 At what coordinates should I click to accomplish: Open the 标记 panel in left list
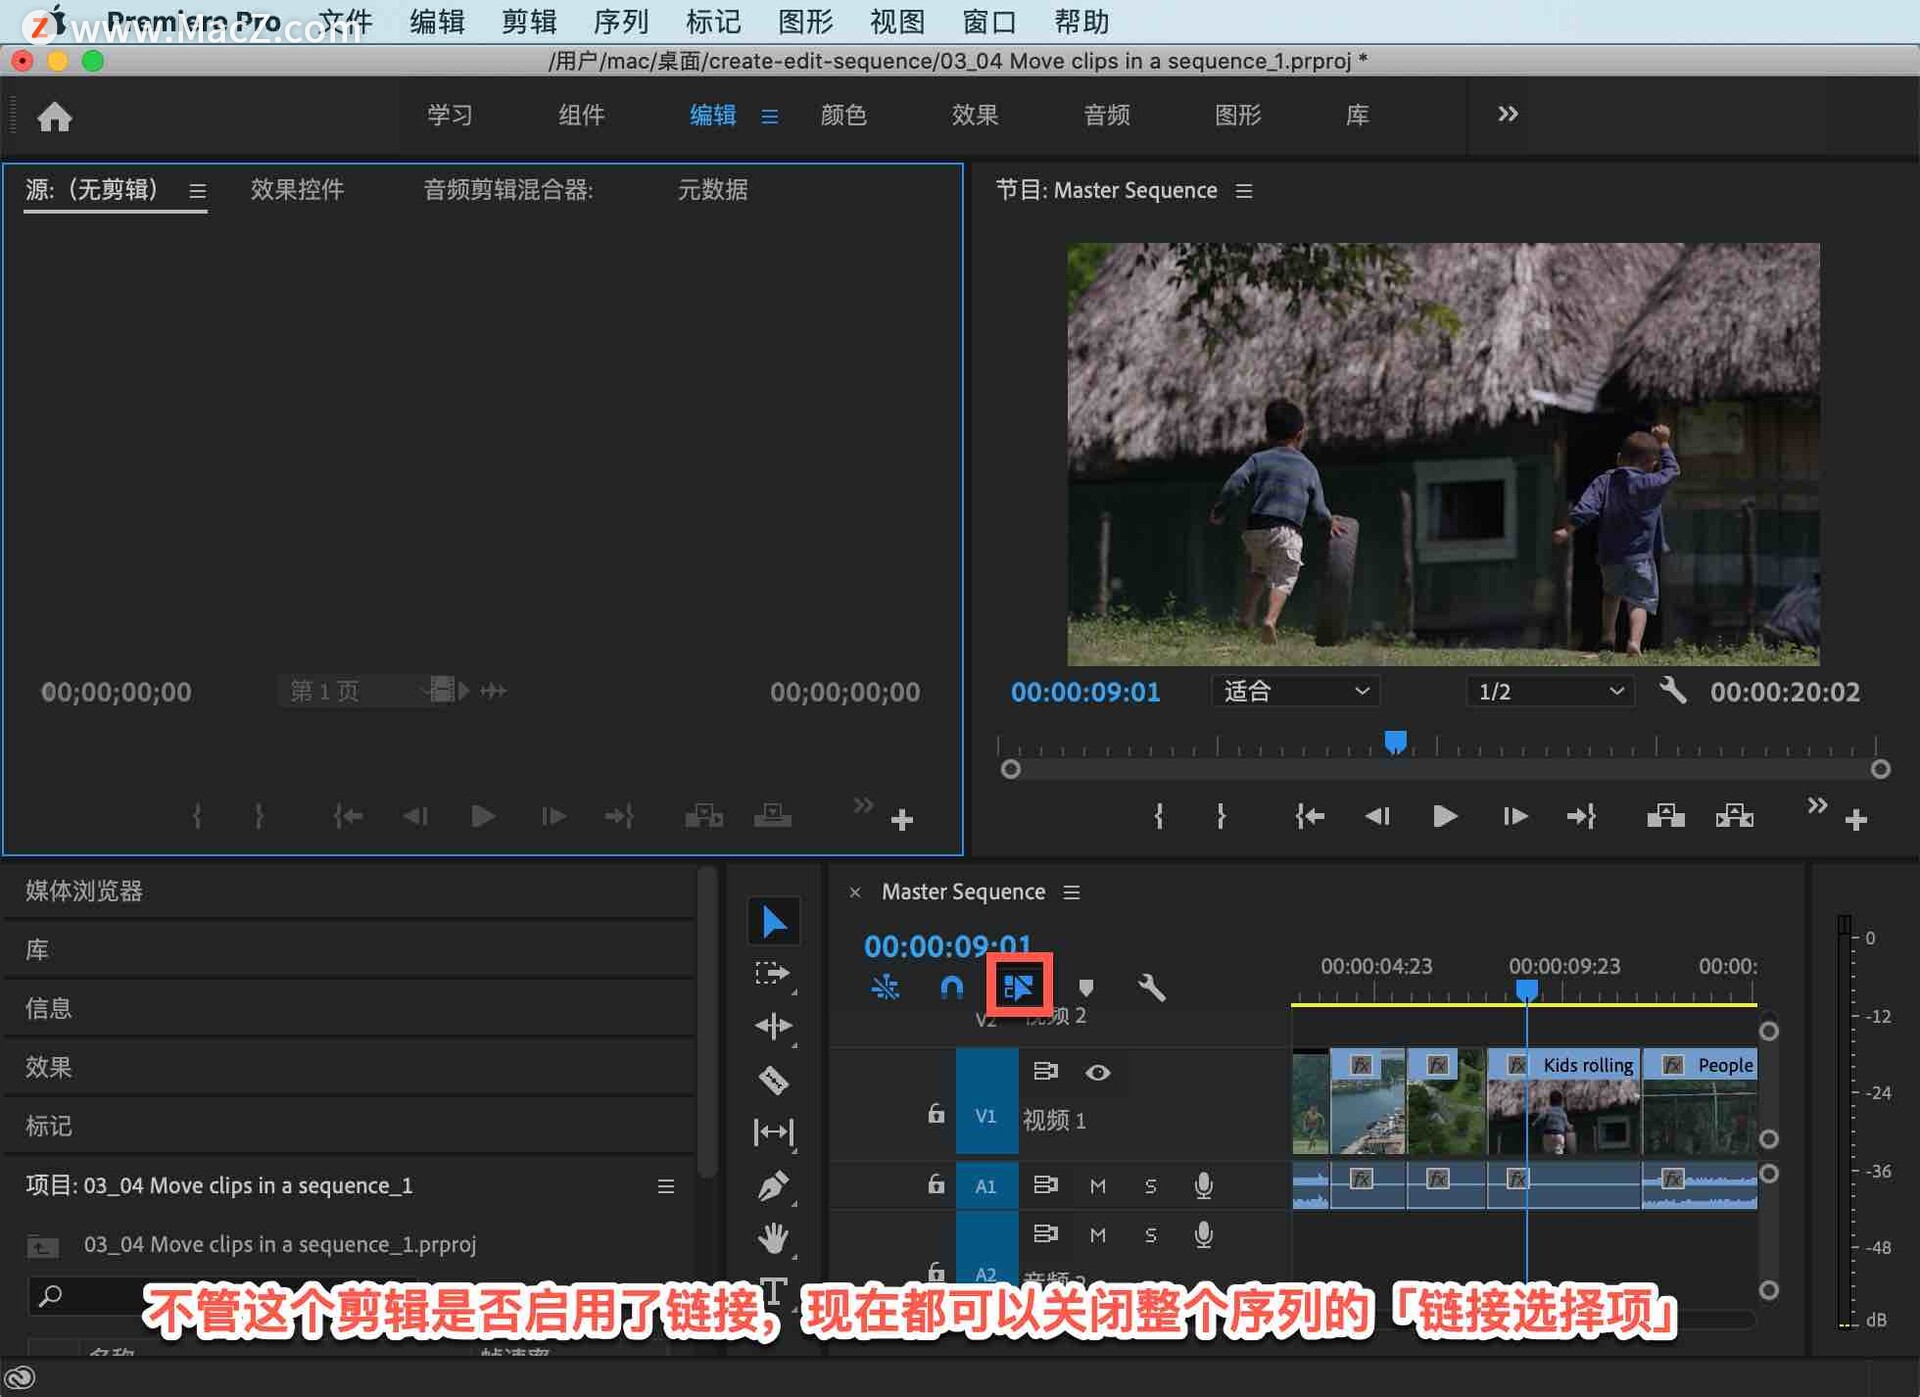[48, 1126]
